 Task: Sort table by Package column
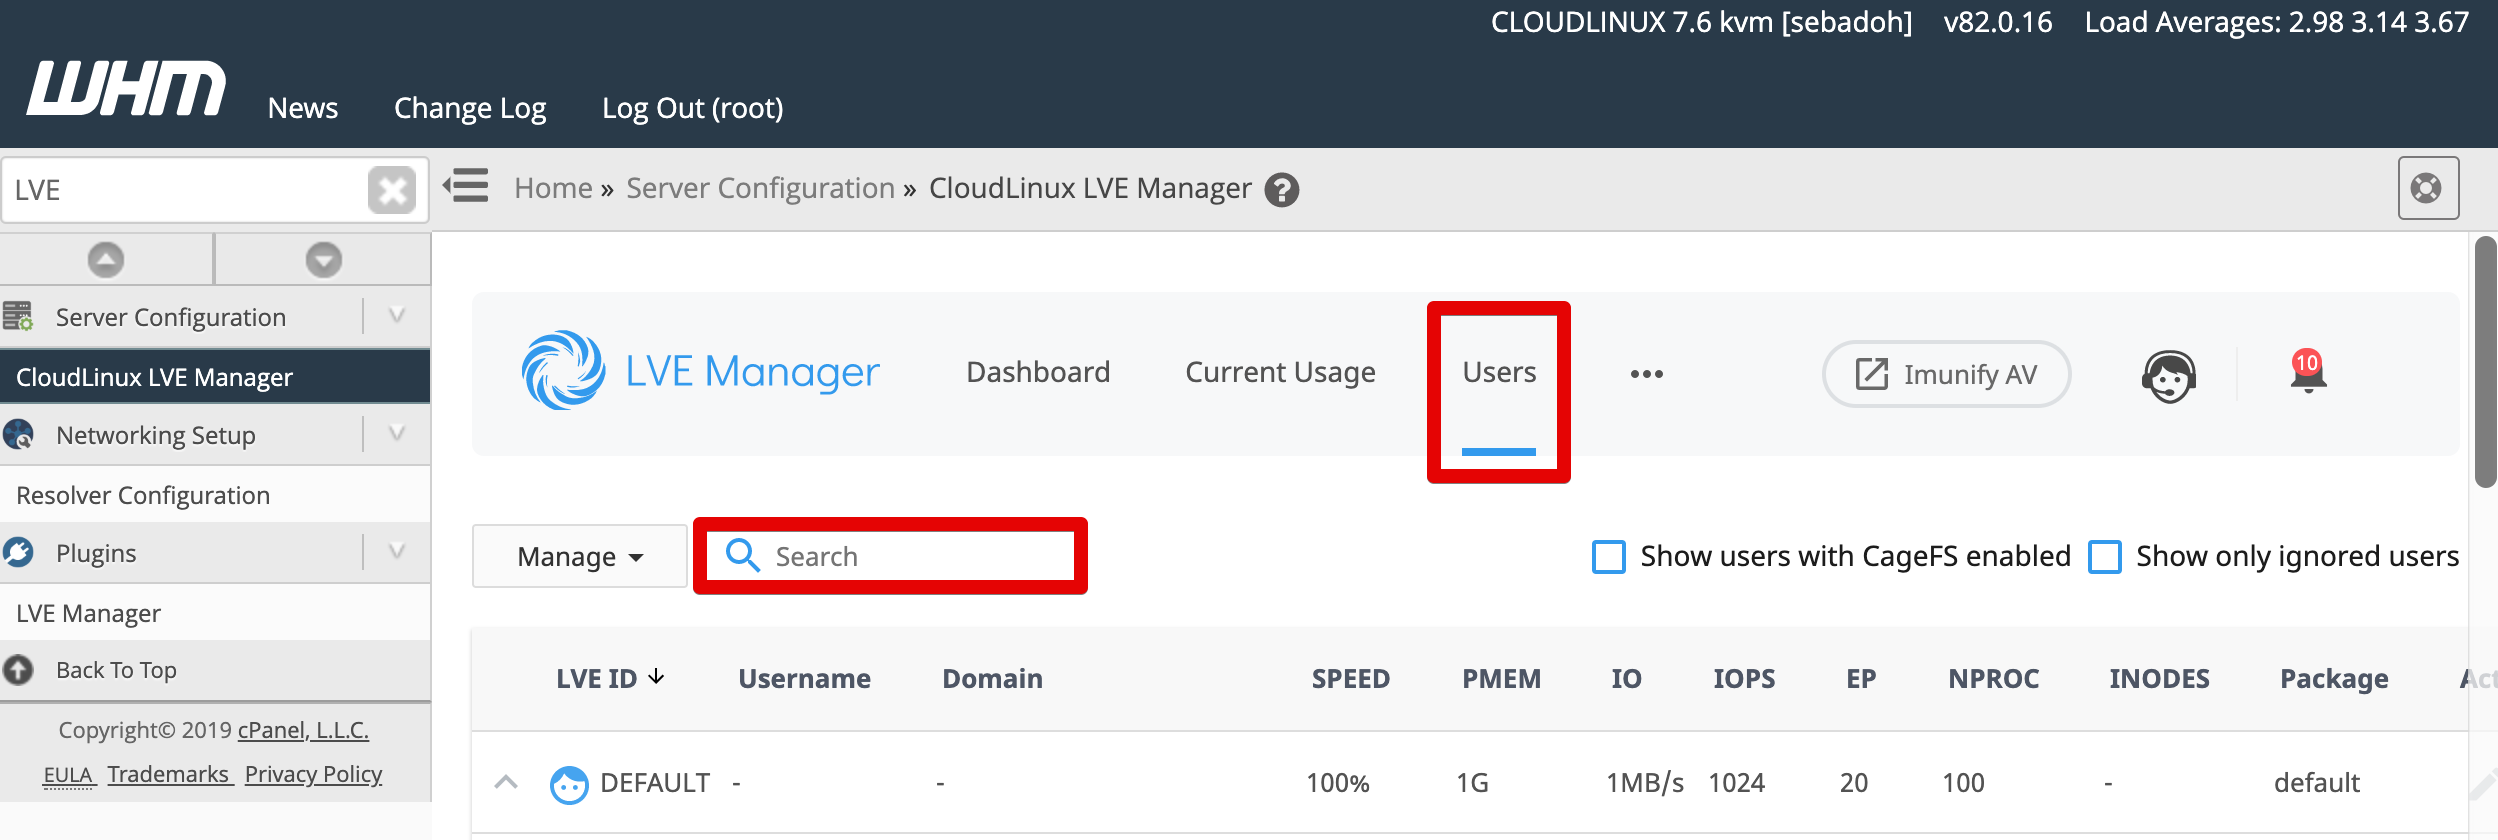click(x=2334, y=678)
